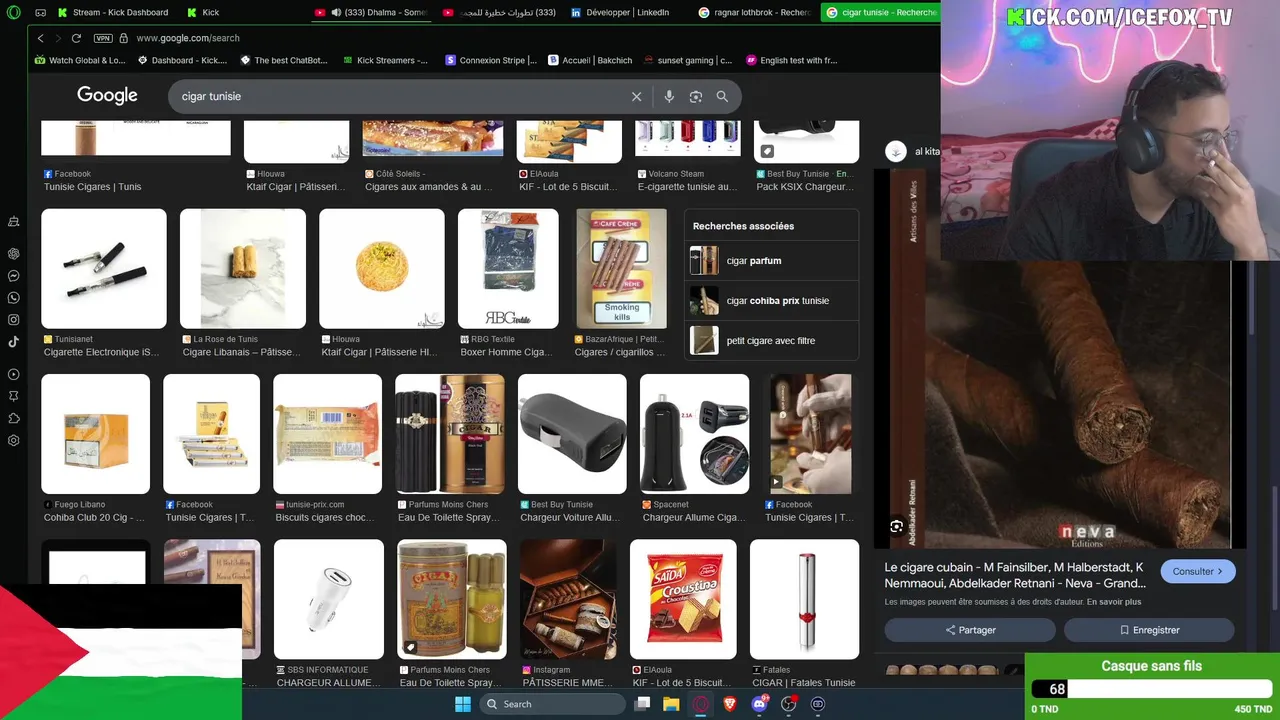Click the Partager button
The width and height of the screenshot is (1280, 720).
[970, 630]
